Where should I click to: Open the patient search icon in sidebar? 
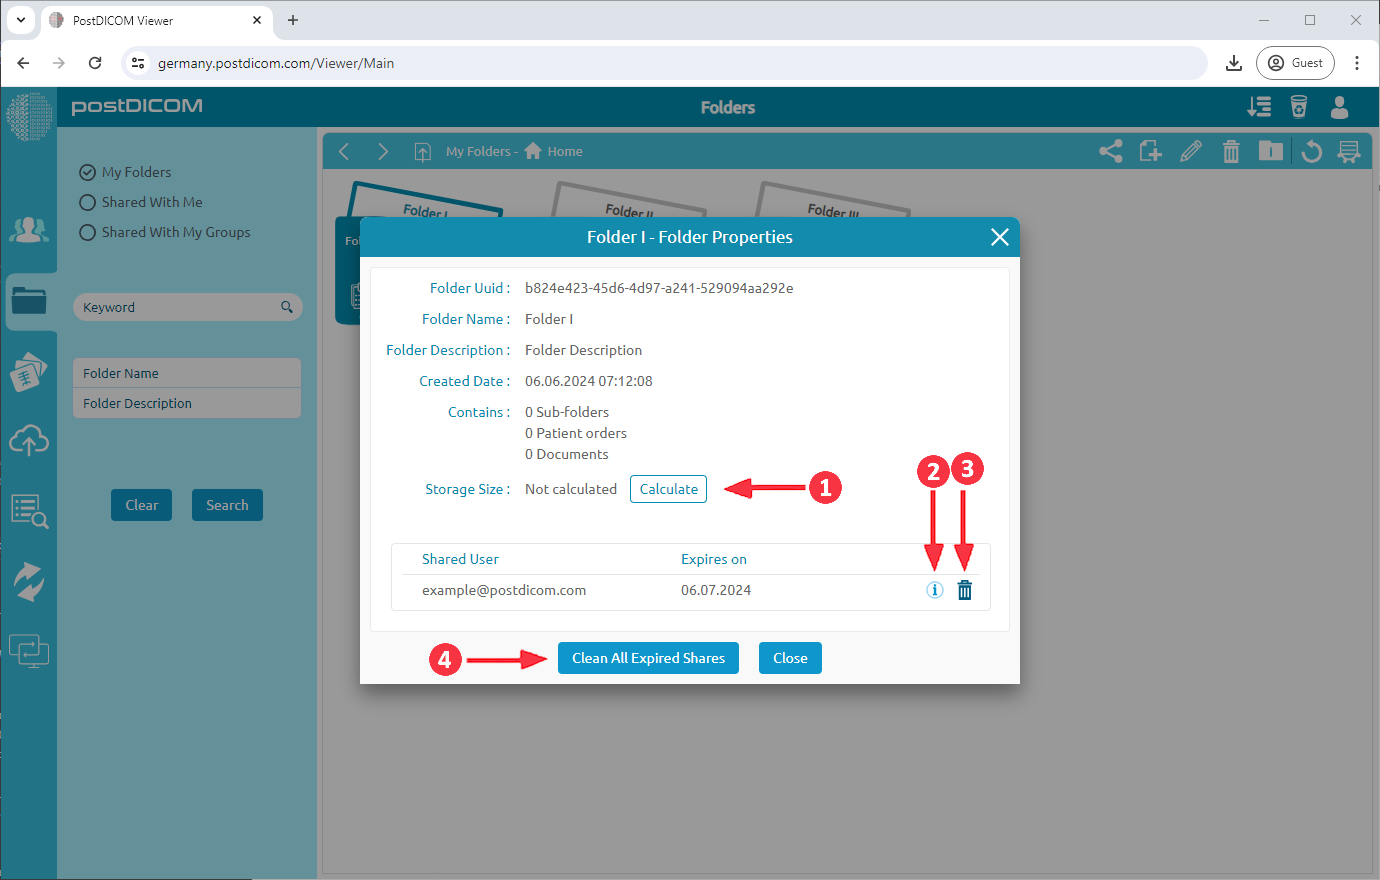tap(29, 511)
